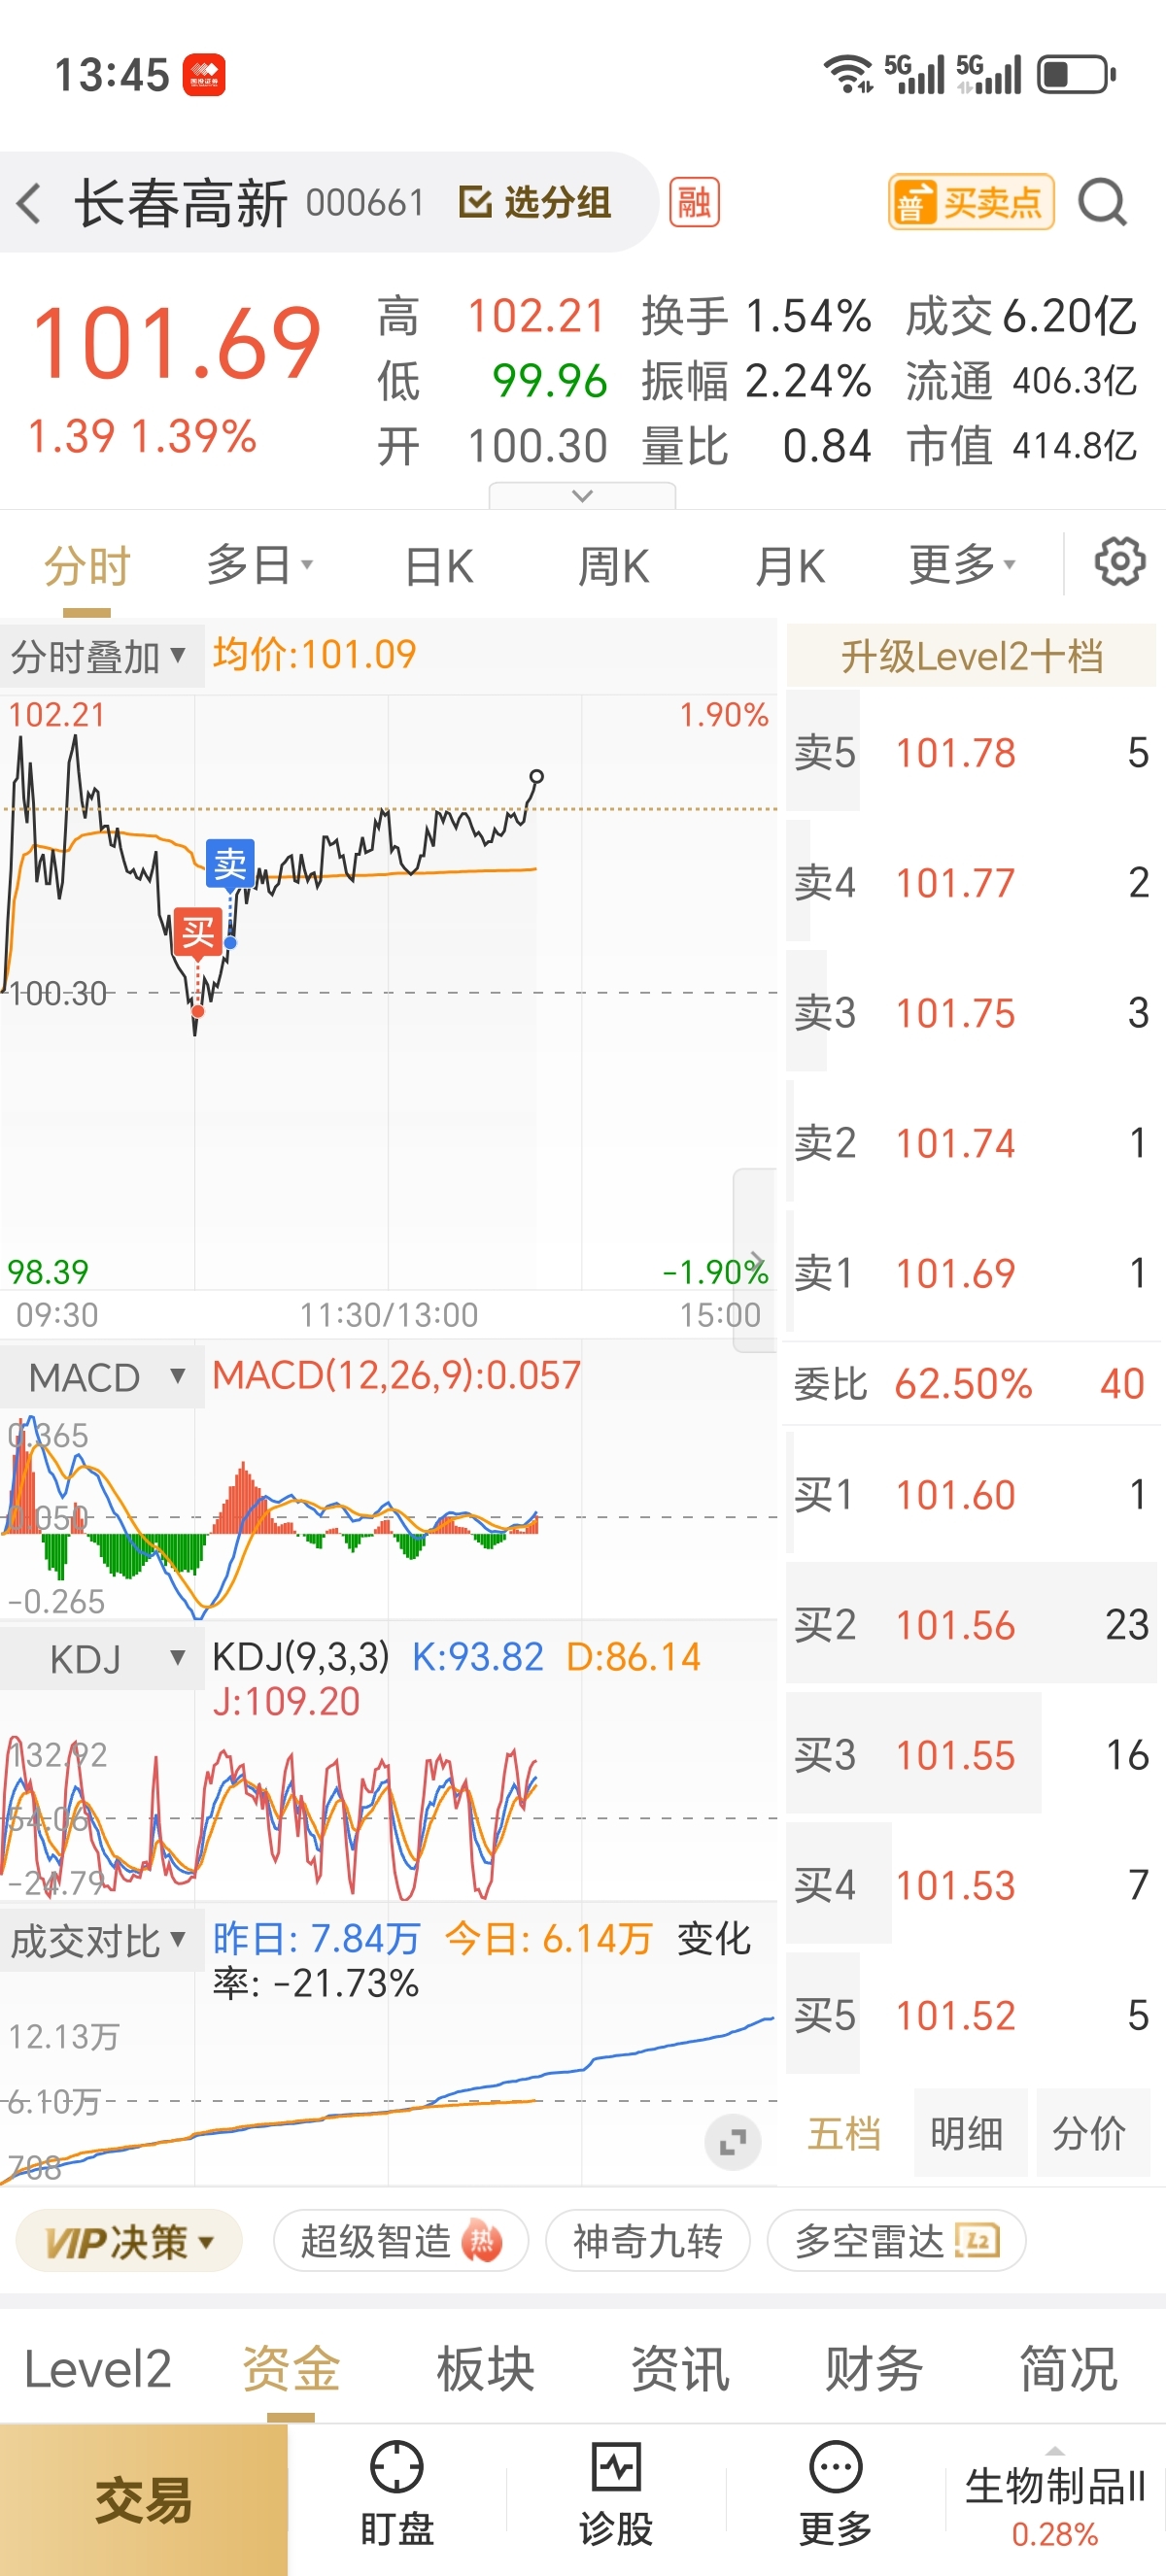Select the 买5 row at 101.52
This screenshot has width=1166, height=2576.
pos(971,2014)
